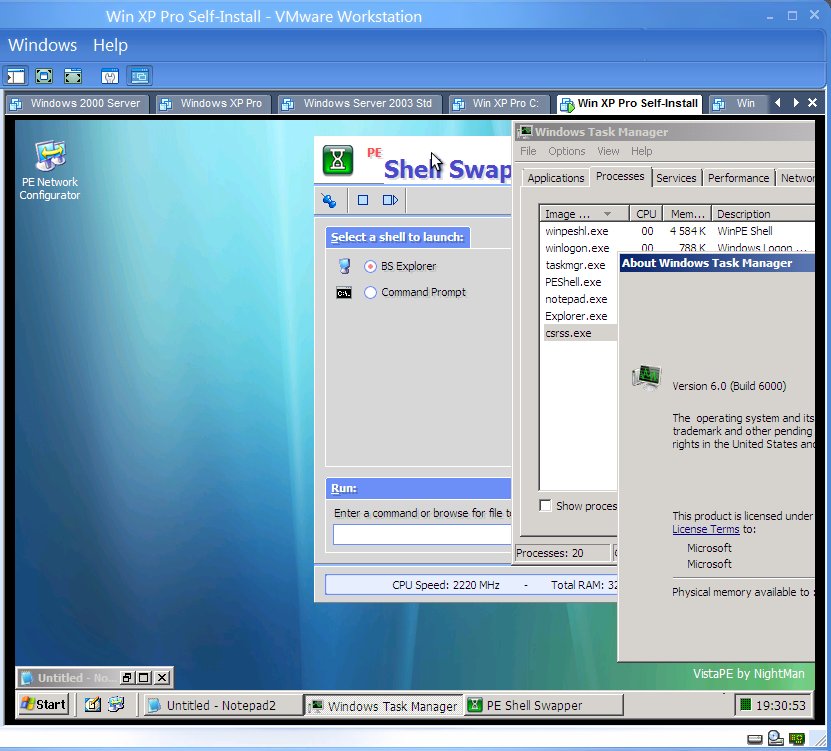The image size is (831, 751).
Task: Switch to Windows Server 2003 Std tab
Action: tap(359, 103)
